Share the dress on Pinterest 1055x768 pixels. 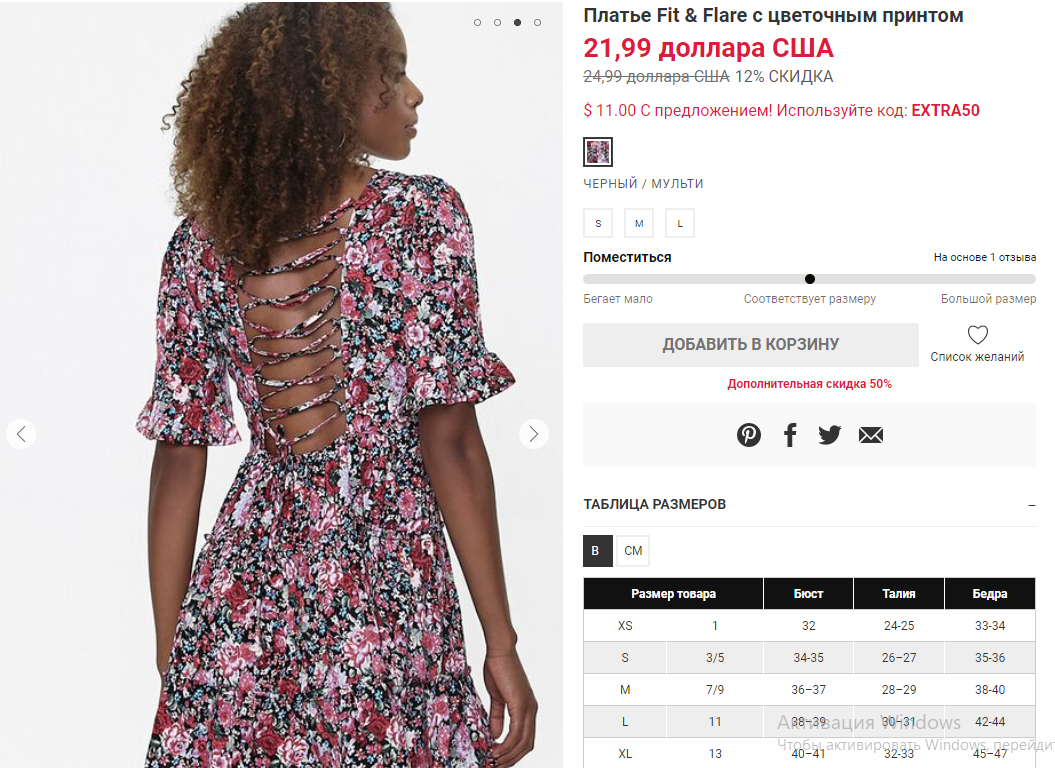[x=748, y=435]
